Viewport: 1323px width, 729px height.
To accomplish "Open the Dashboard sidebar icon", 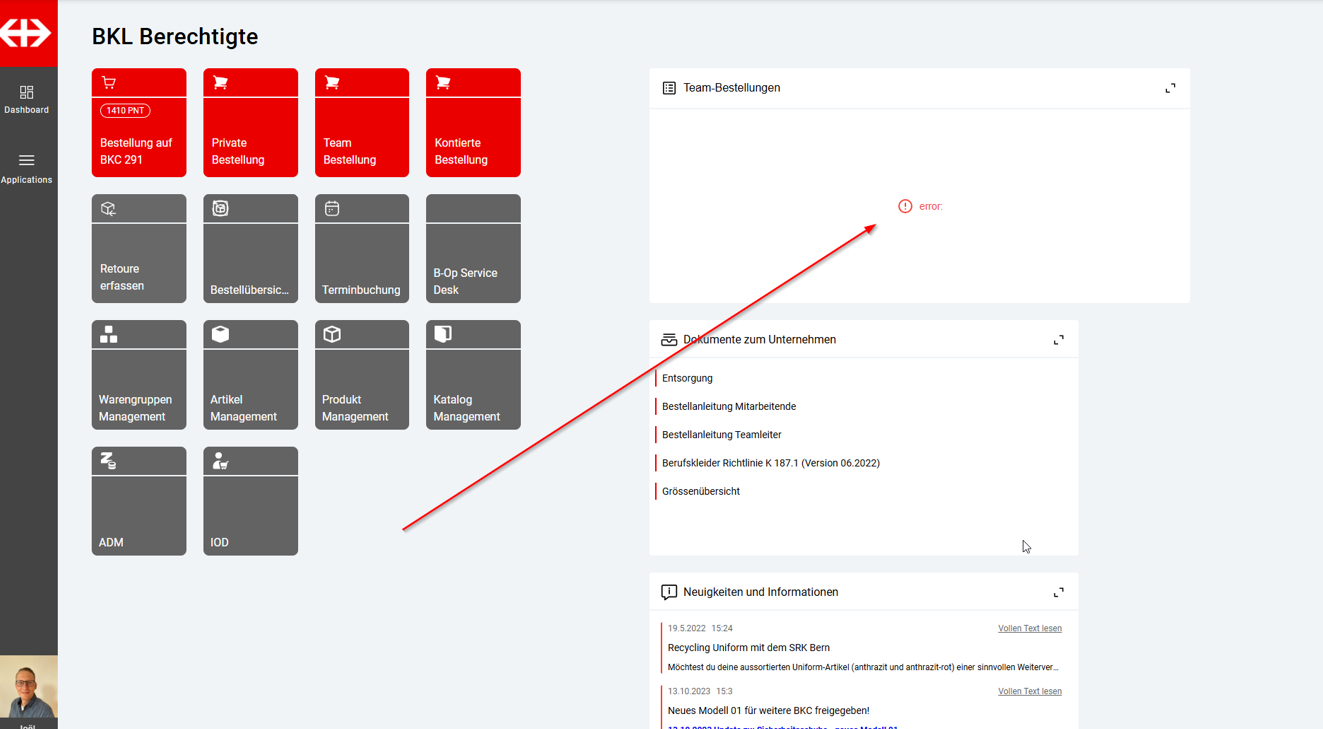I will [27, 99].
